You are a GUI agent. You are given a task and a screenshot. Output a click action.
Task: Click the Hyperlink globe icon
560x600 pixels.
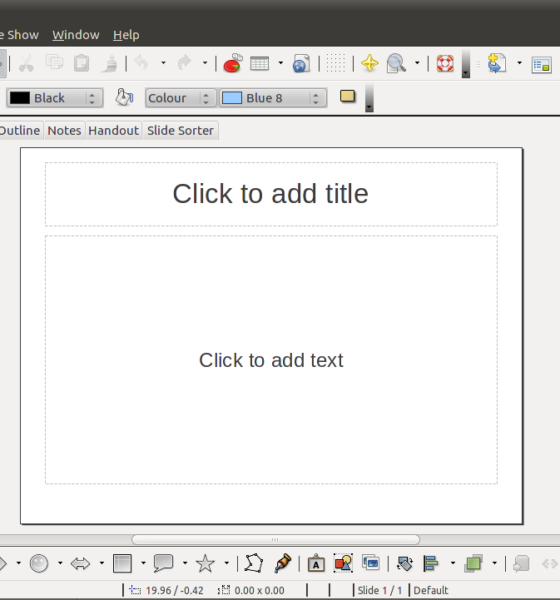point(301,64)
